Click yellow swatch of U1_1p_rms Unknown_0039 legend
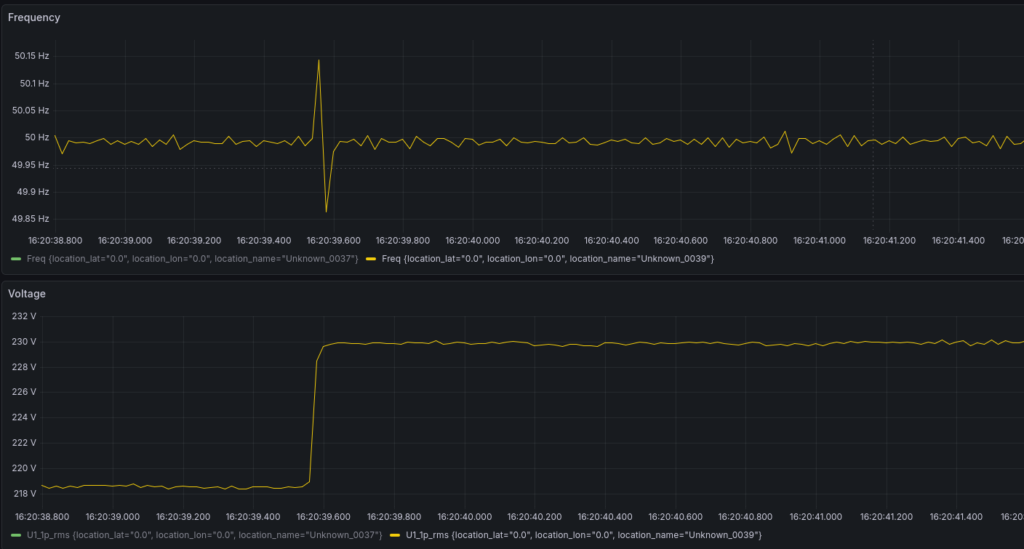The image size is (1024, 549). [394, 535]
